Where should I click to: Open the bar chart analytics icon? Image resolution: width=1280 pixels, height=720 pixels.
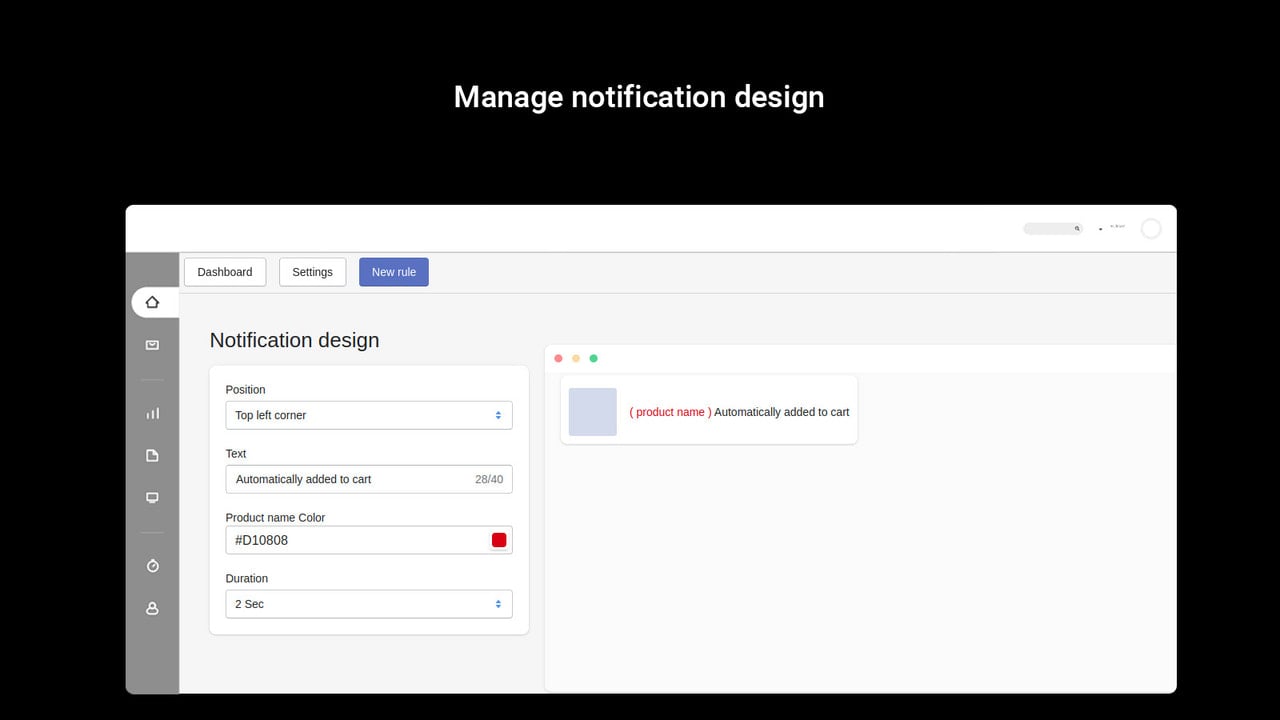[152, 413]
